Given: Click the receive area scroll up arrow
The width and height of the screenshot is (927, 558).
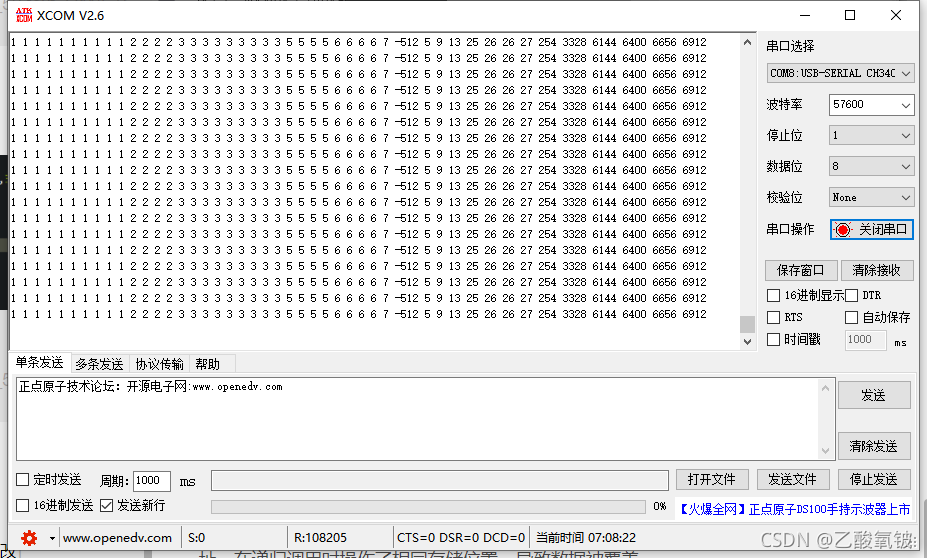Looking at the screenshot, I should (x=747, y=43).
